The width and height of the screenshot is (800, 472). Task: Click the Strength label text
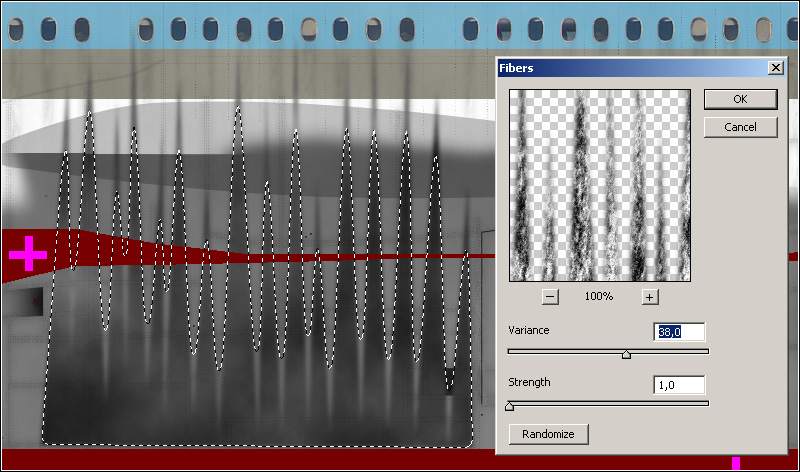pos(529,382)
